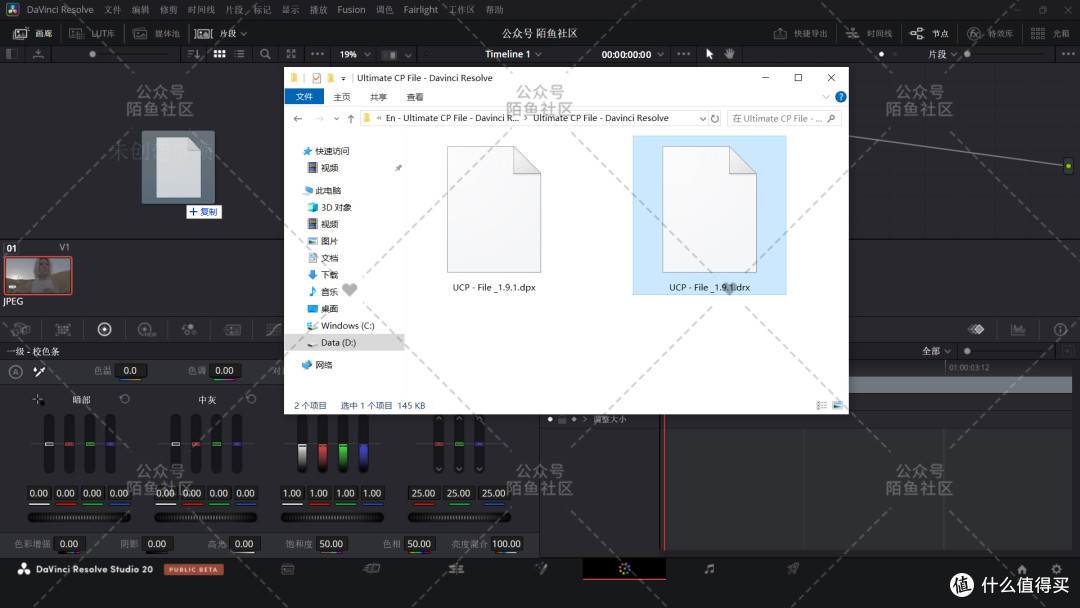This screenshot has width=1080, height=608.
Task: Open Explorer's 查看 ribbon tab
Action: tap(415, 97)
